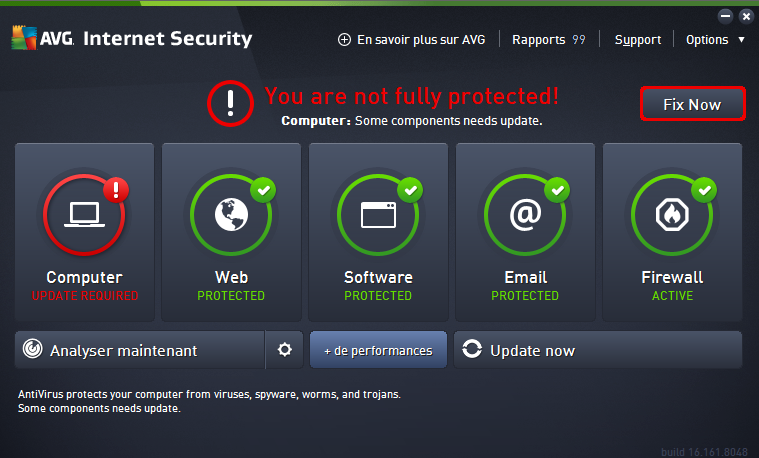Open scan settings gear icon
759x458 pixels.
coord(285,350)
